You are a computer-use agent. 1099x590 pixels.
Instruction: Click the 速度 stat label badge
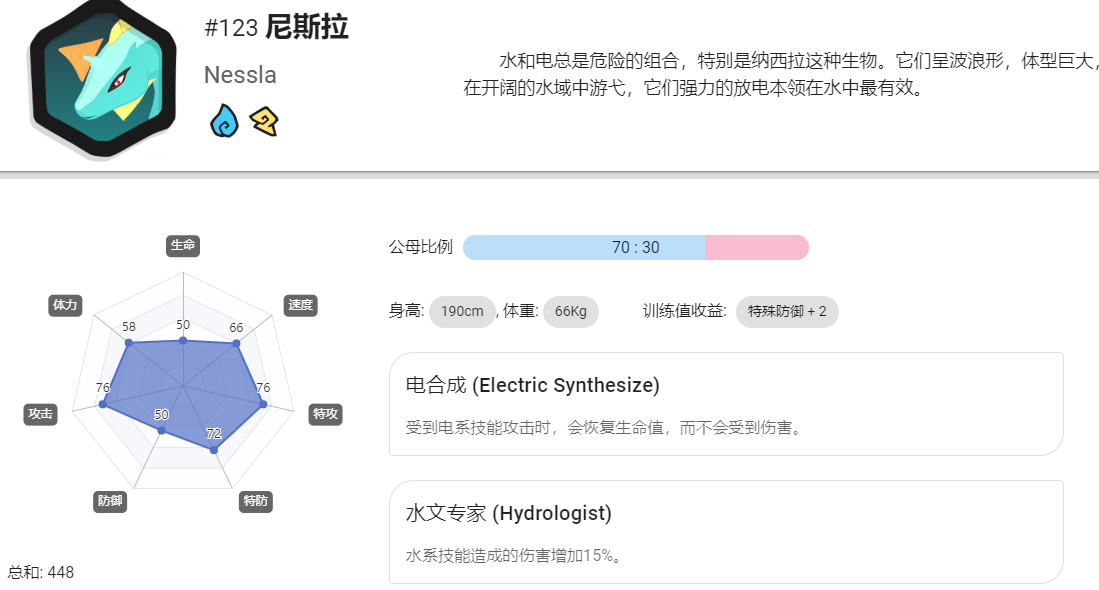tap(301, 305)
